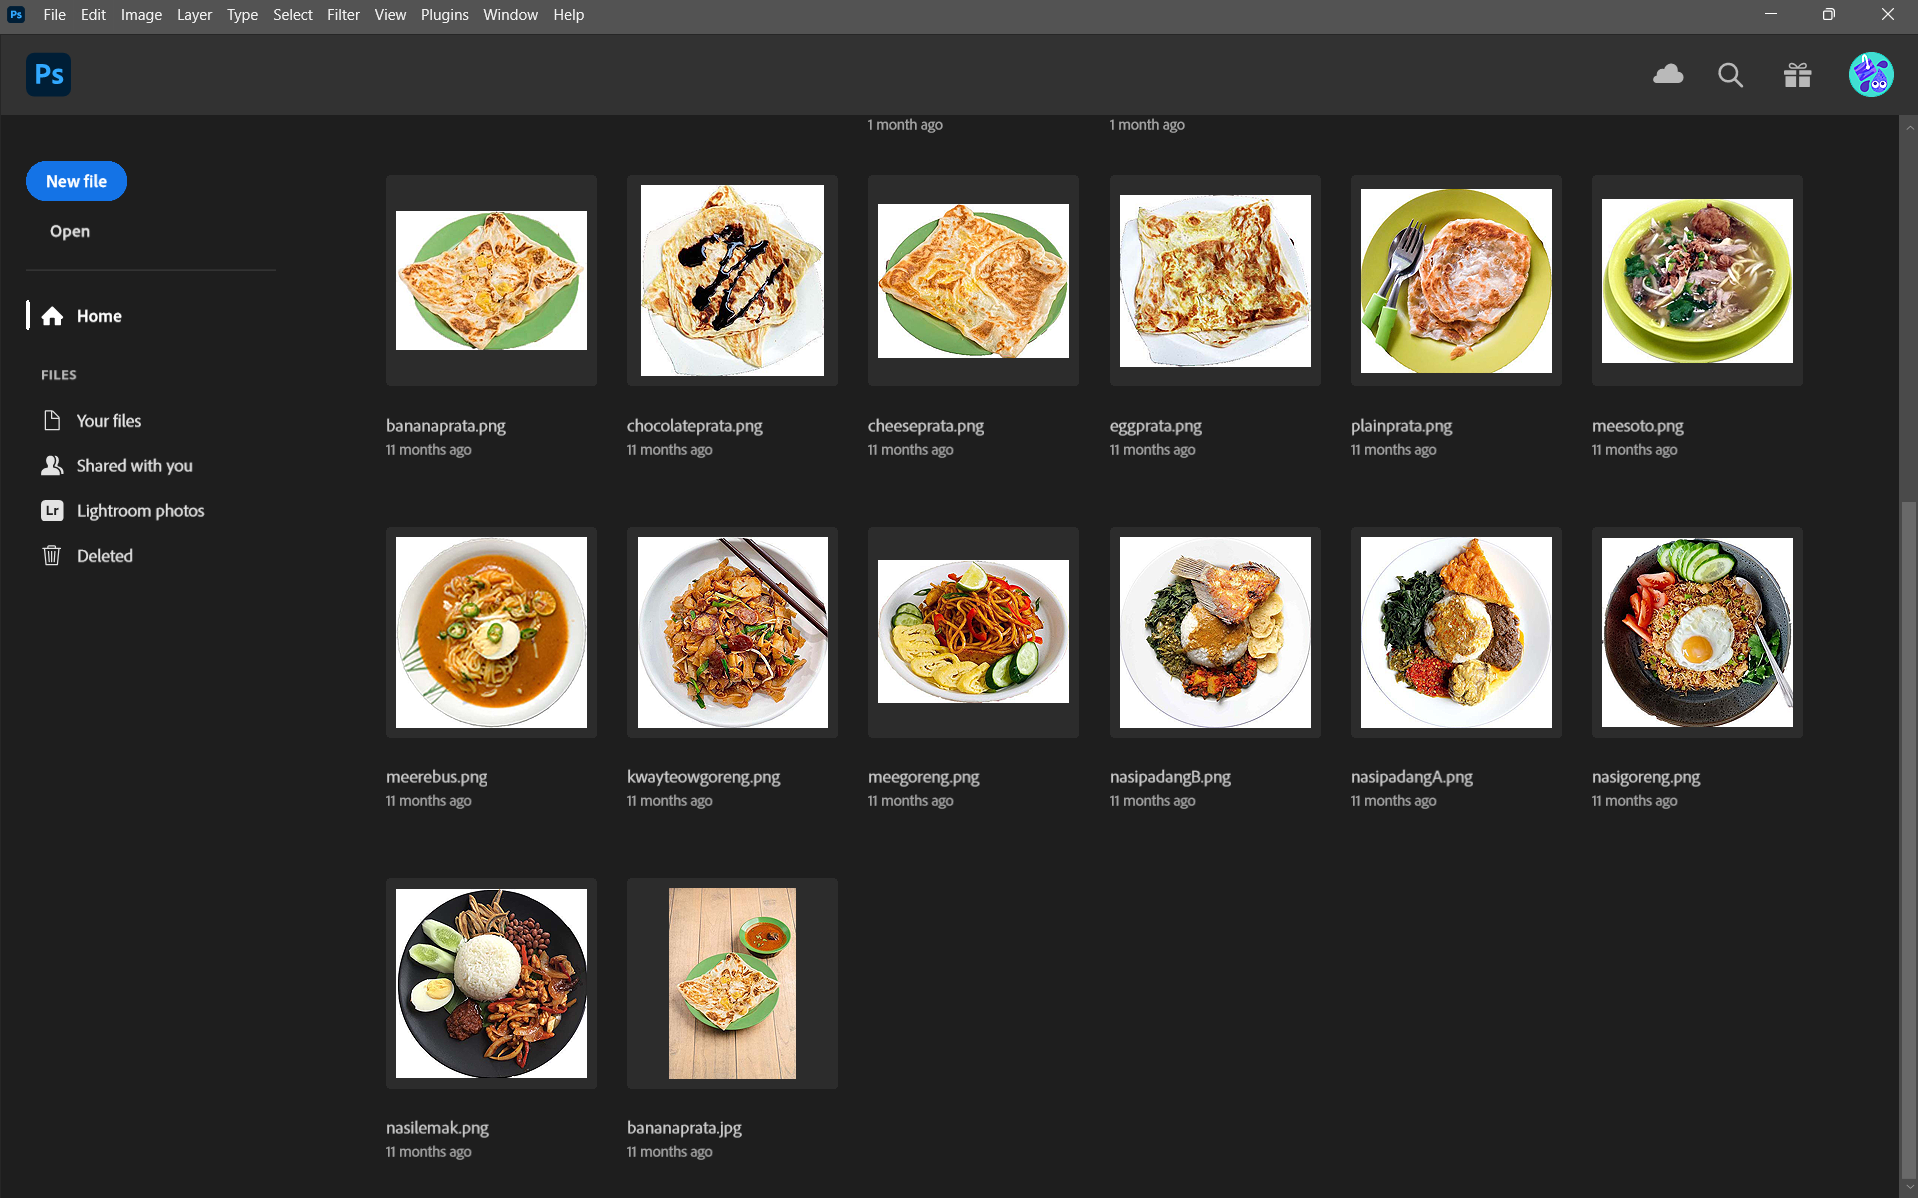Open the nasilemak.png thumbnail

(x=491, y=983)
